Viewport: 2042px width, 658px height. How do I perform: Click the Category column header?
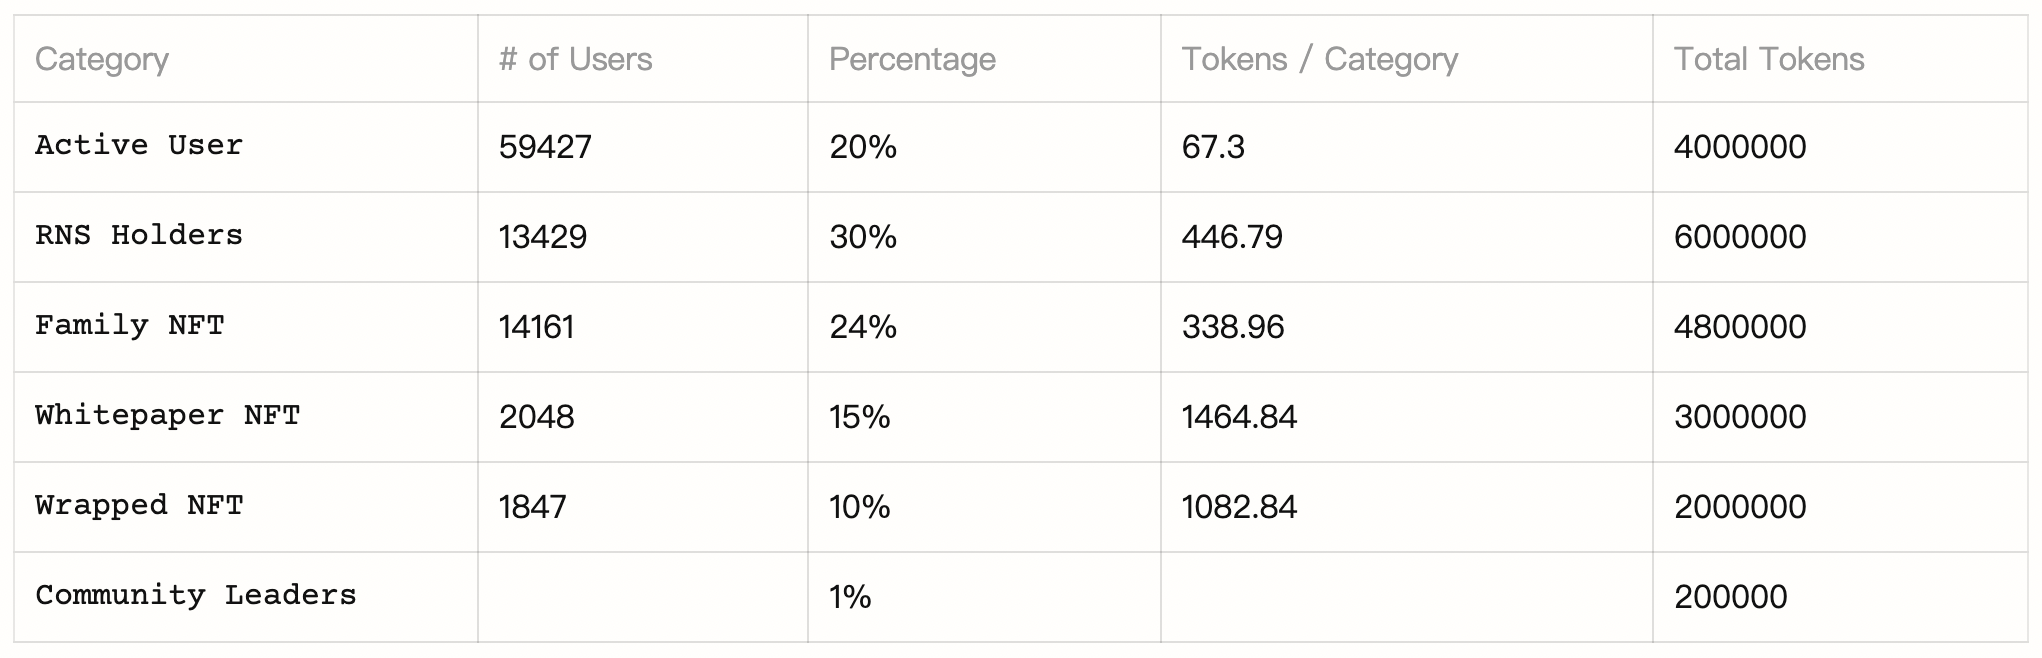point(102,59)
